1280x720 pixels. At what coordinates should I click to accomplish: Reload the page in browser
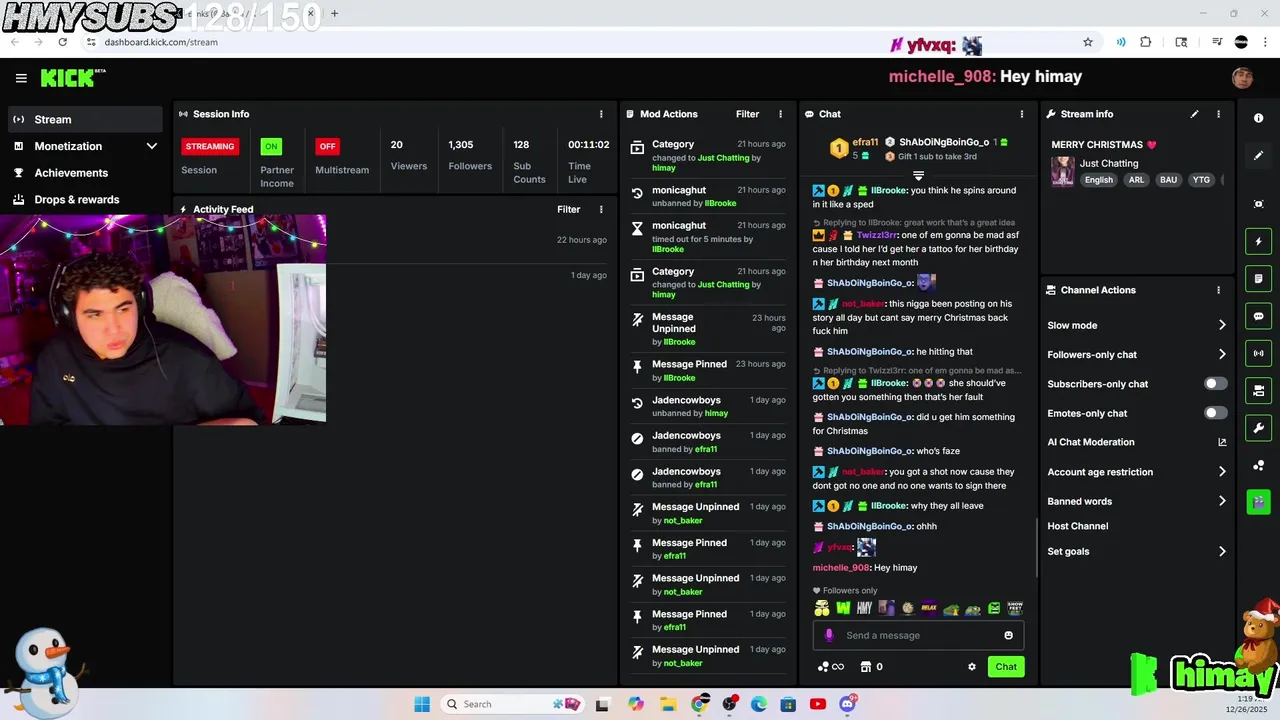coord(62,42)
